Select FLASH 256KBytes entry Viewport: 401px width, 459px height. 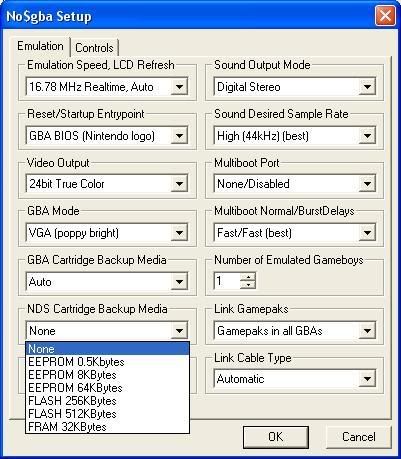click(x=107, y=401)
